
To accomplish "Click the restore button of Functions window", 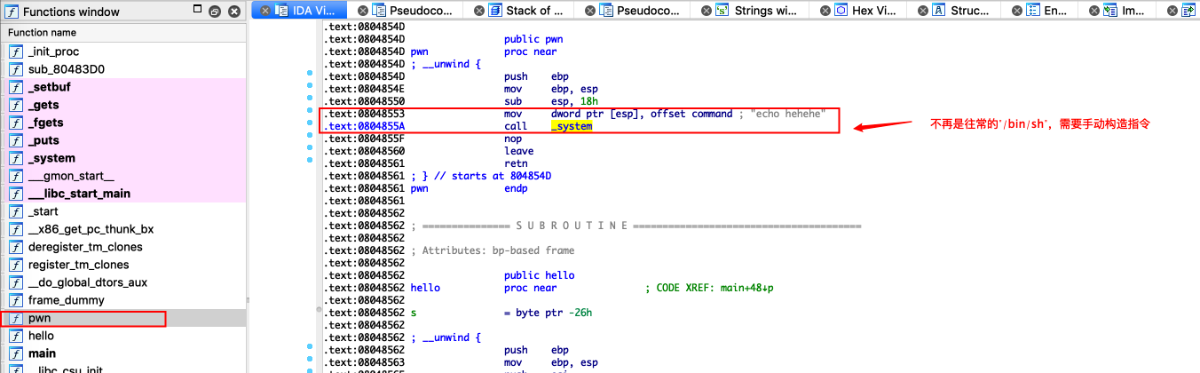I will point(215,11).
